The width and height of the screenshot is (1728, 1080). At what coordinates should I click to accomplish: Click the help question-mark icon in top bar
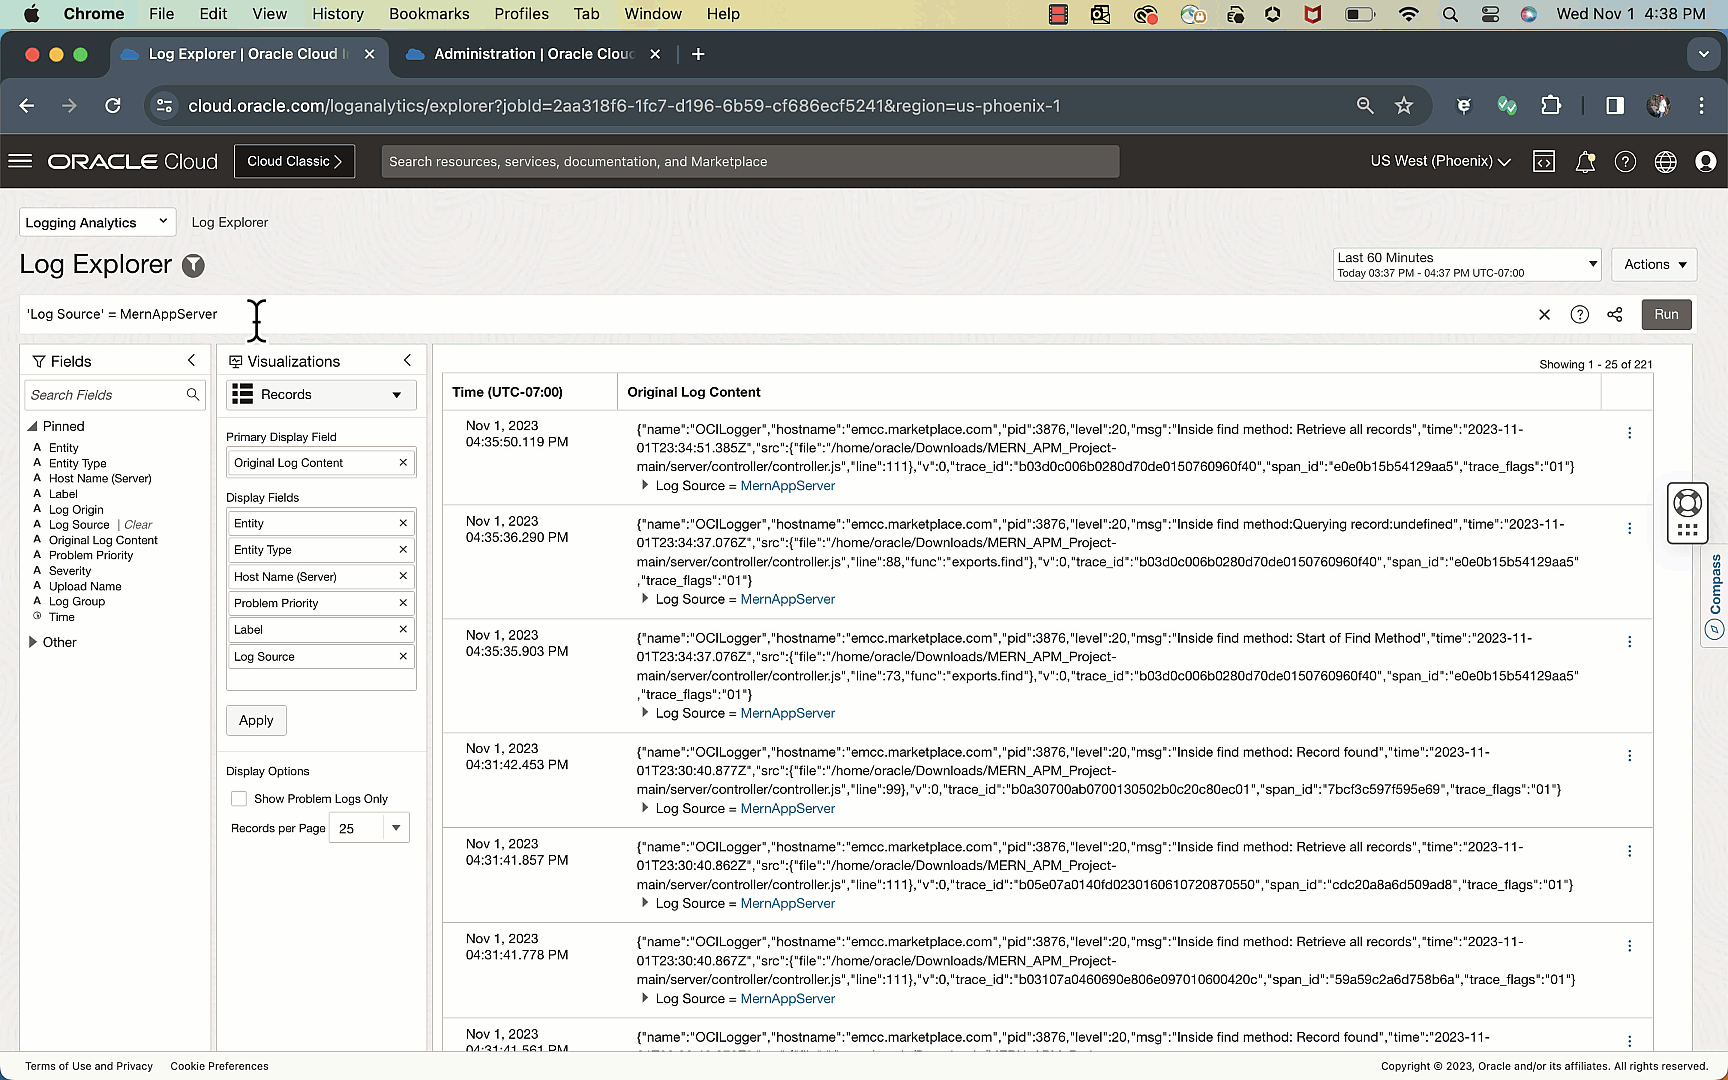coord(1625,161)
